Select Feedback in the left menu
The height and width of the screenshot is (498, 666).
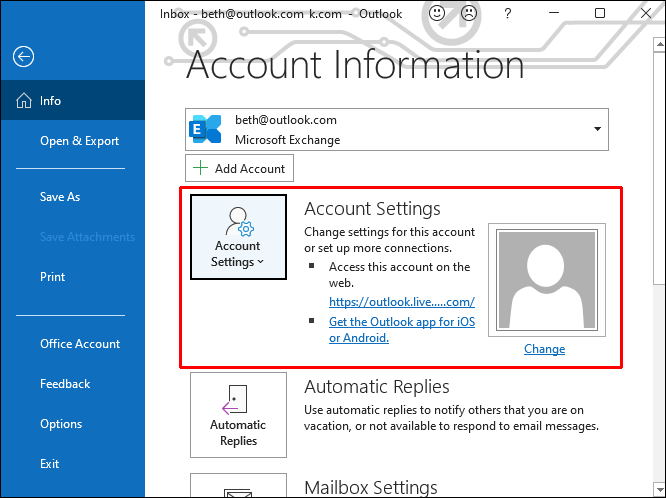click(65, 384)
